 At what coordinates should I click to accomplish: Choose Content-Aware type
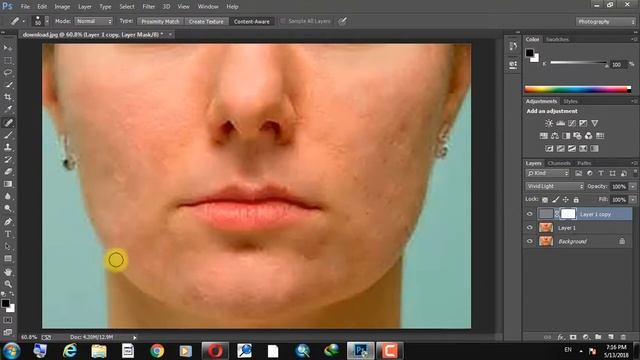click(x=251, y=21)
